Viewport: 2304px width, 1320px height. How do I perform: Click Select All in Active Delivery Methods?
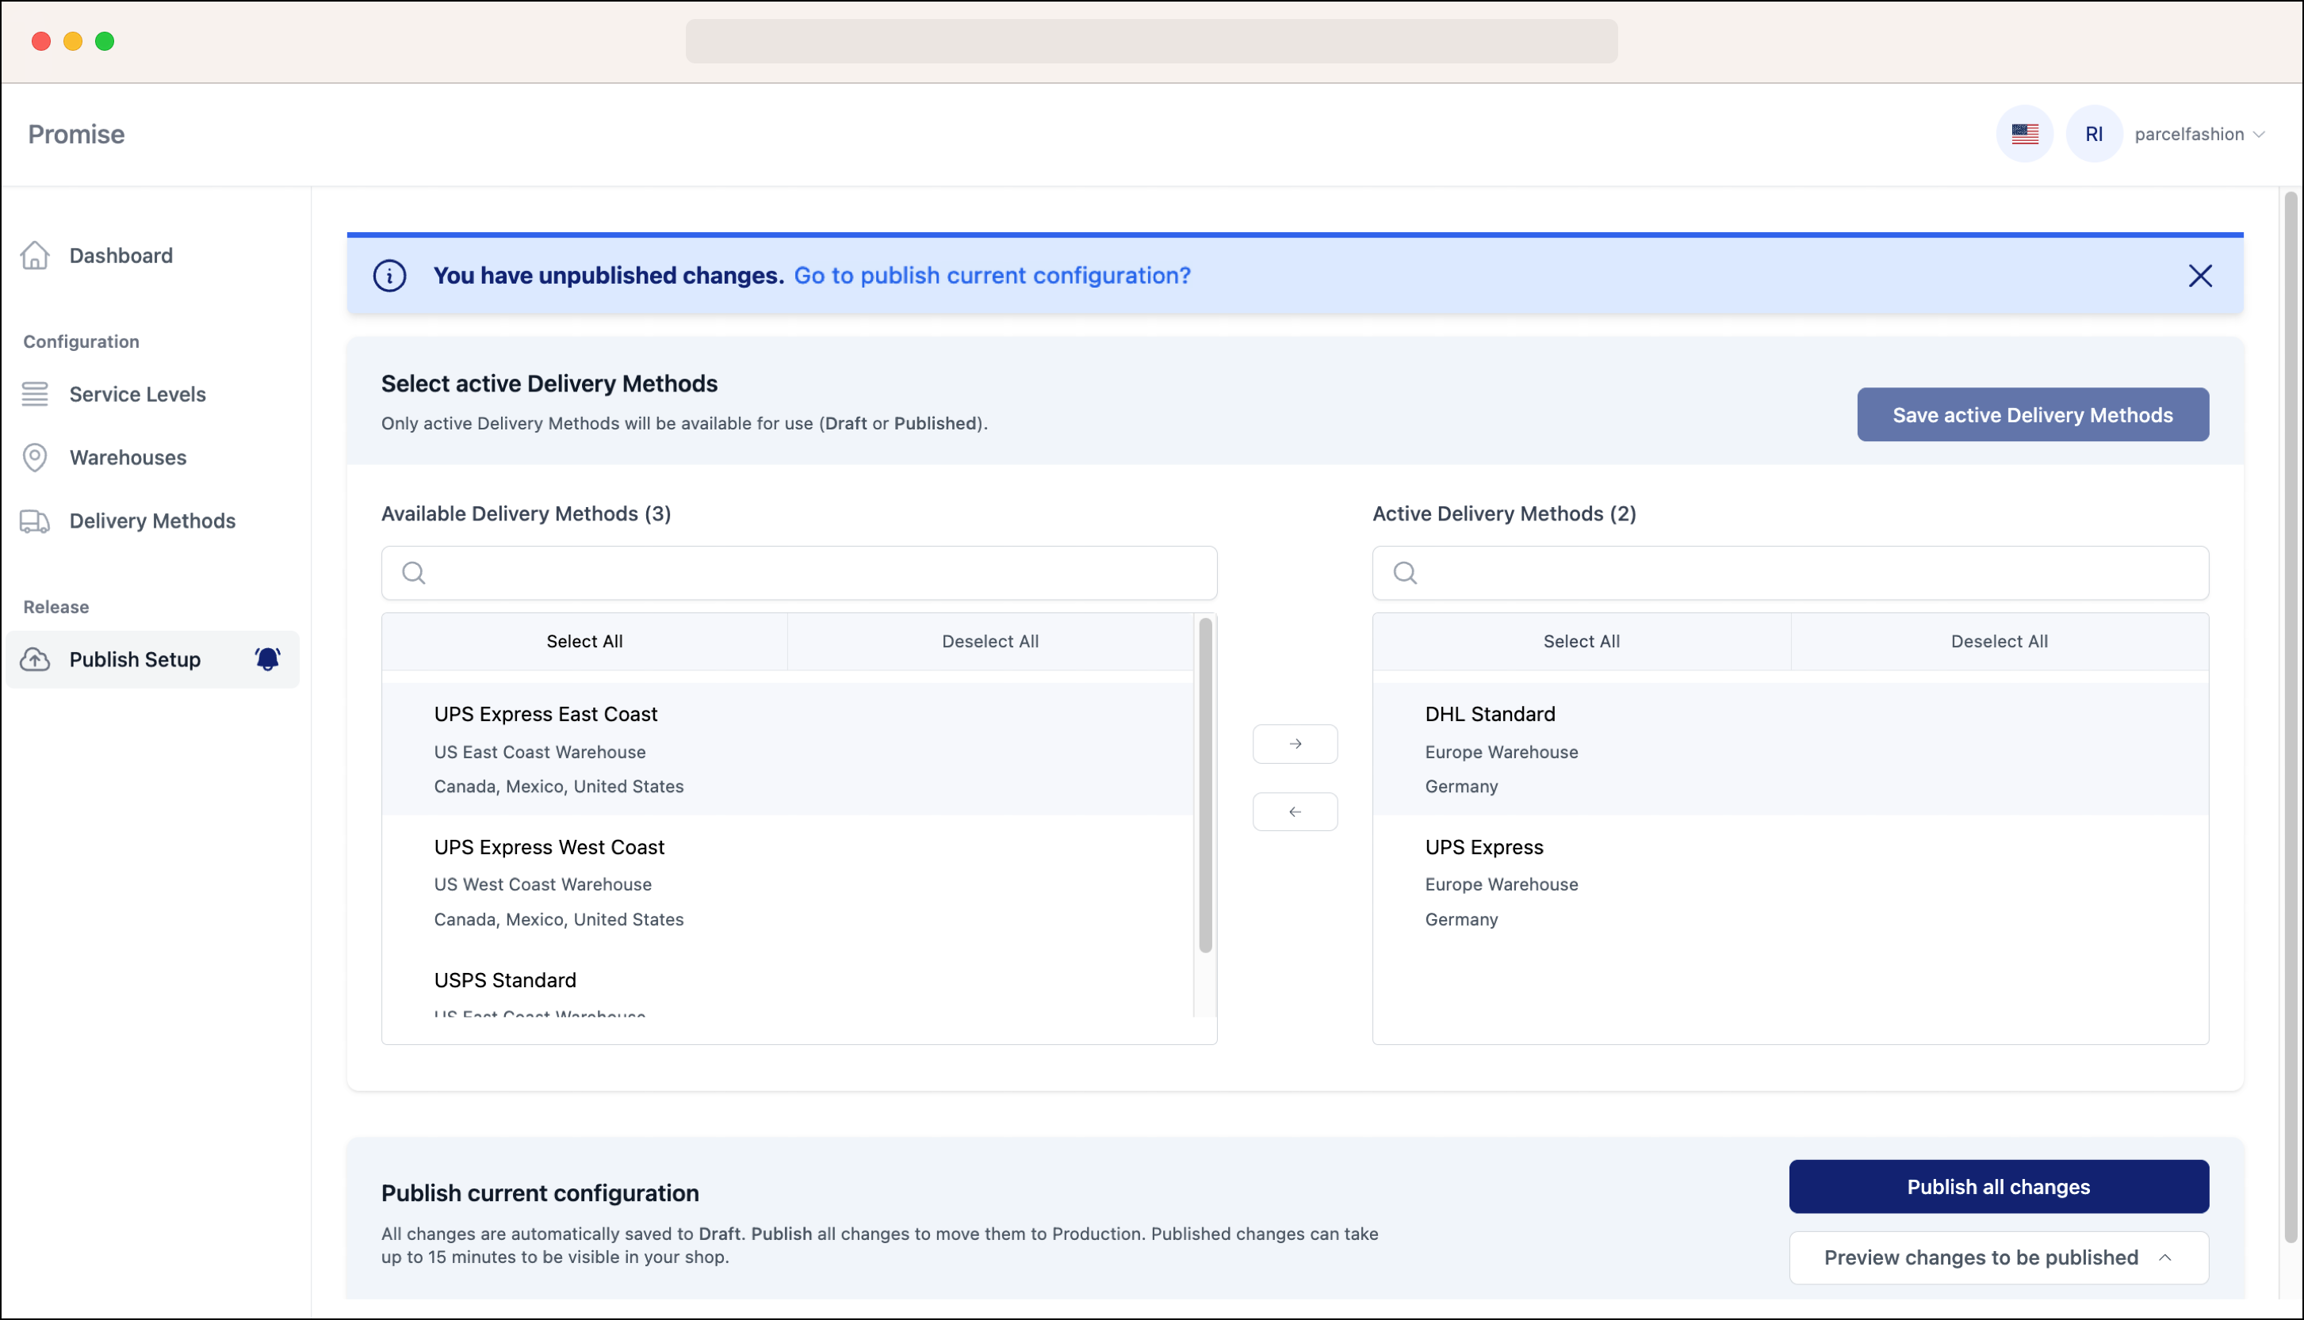[1580, 641]
